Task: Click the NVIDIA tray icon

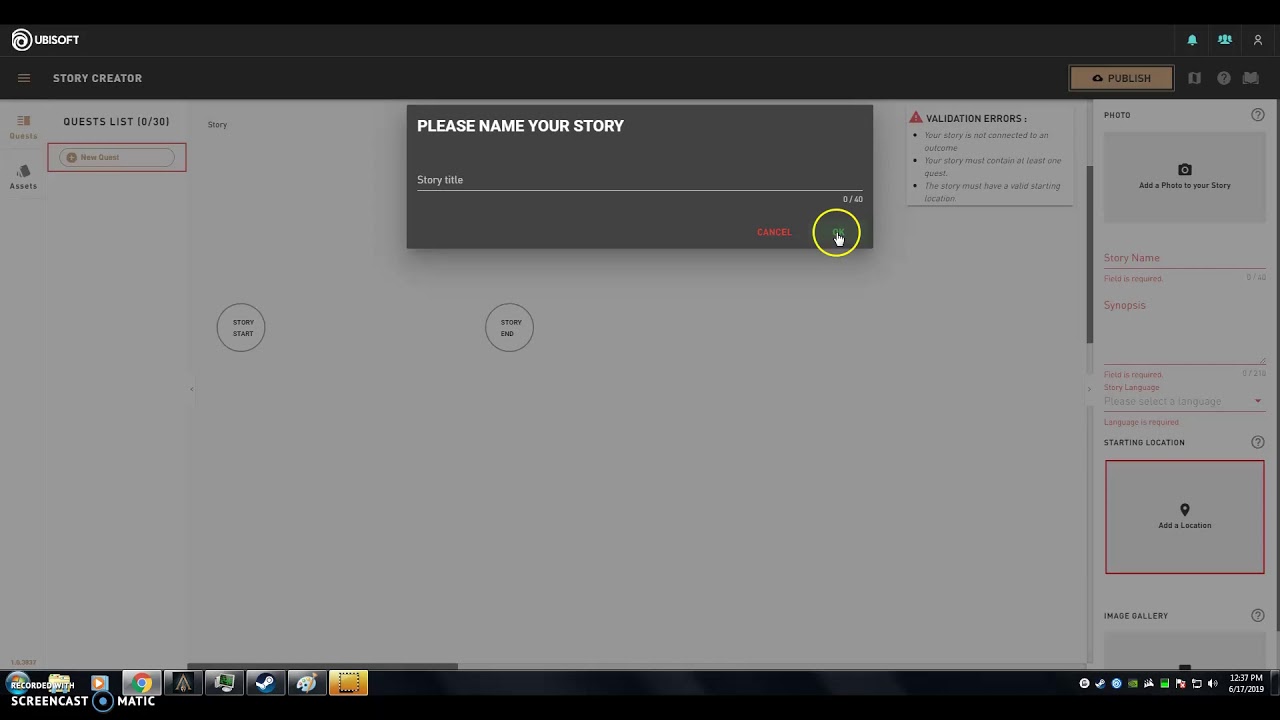Action: (1133, 684)
